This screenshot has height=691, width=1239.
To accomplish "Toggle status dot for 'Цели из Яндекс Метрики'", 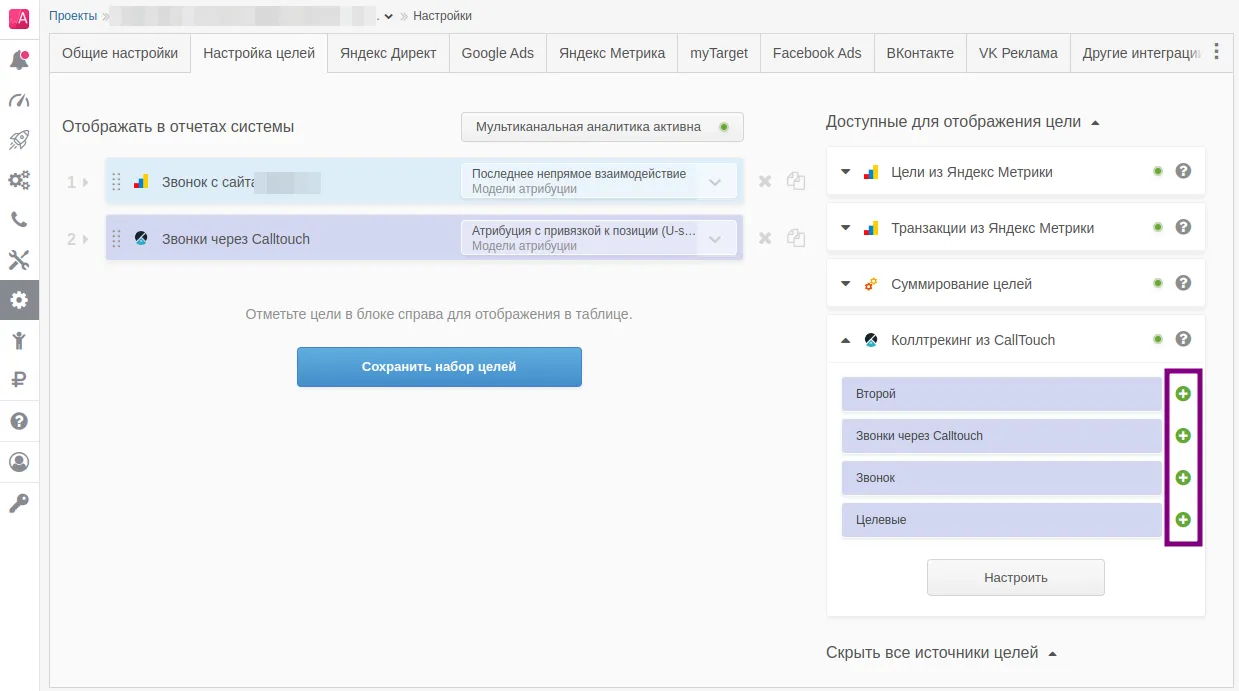I will [x=1158, y=172].
